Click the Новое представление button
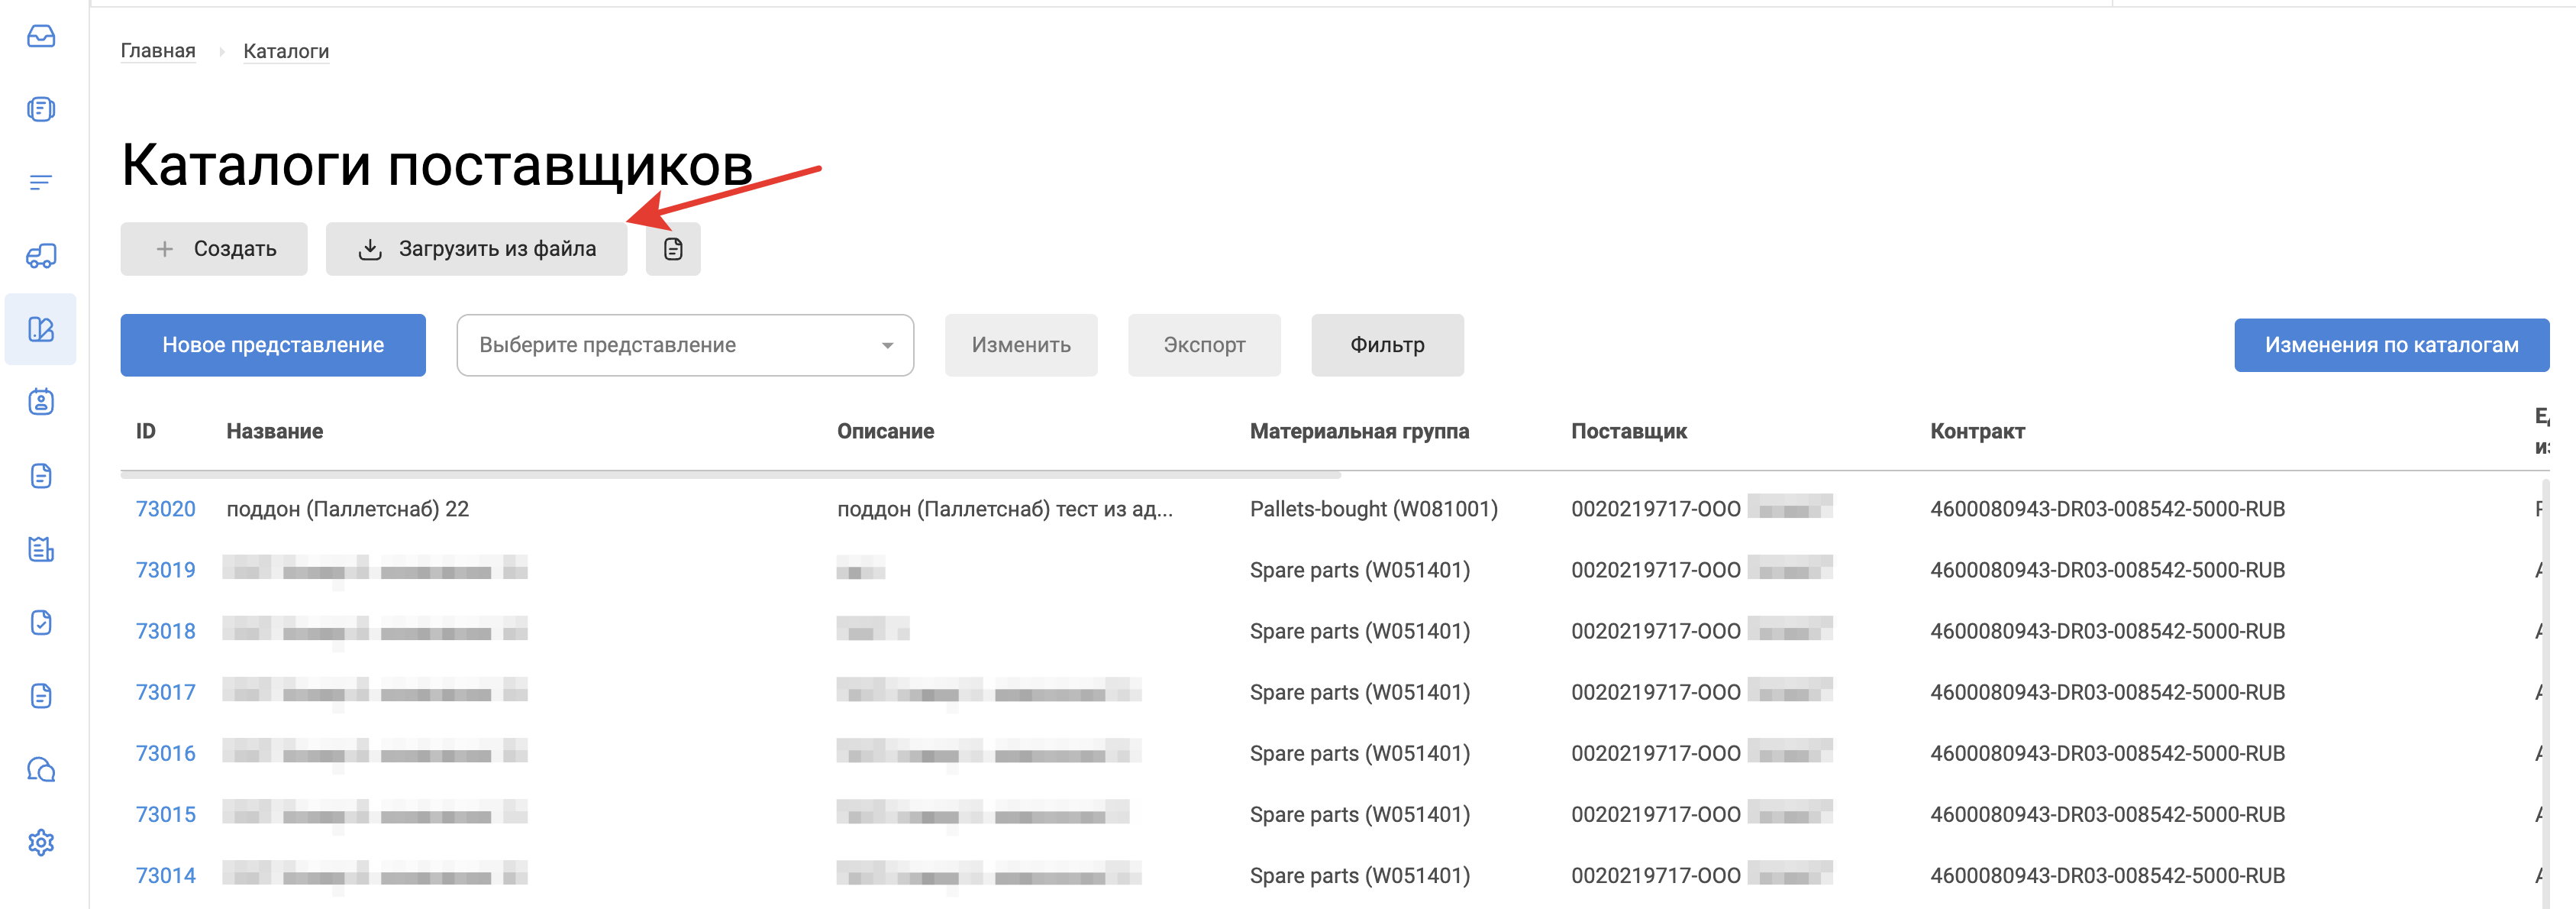The image size is (2576, 909). pos(273,345)
